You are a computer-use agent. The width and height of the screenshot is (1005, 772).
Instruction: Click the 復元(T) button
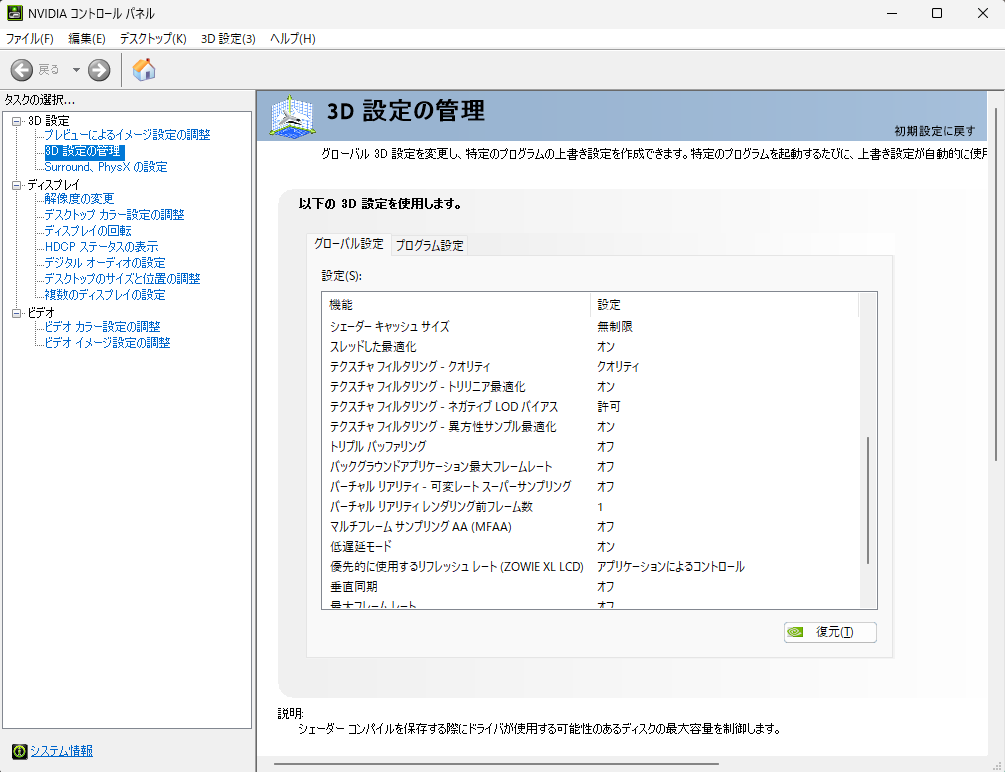830,632
